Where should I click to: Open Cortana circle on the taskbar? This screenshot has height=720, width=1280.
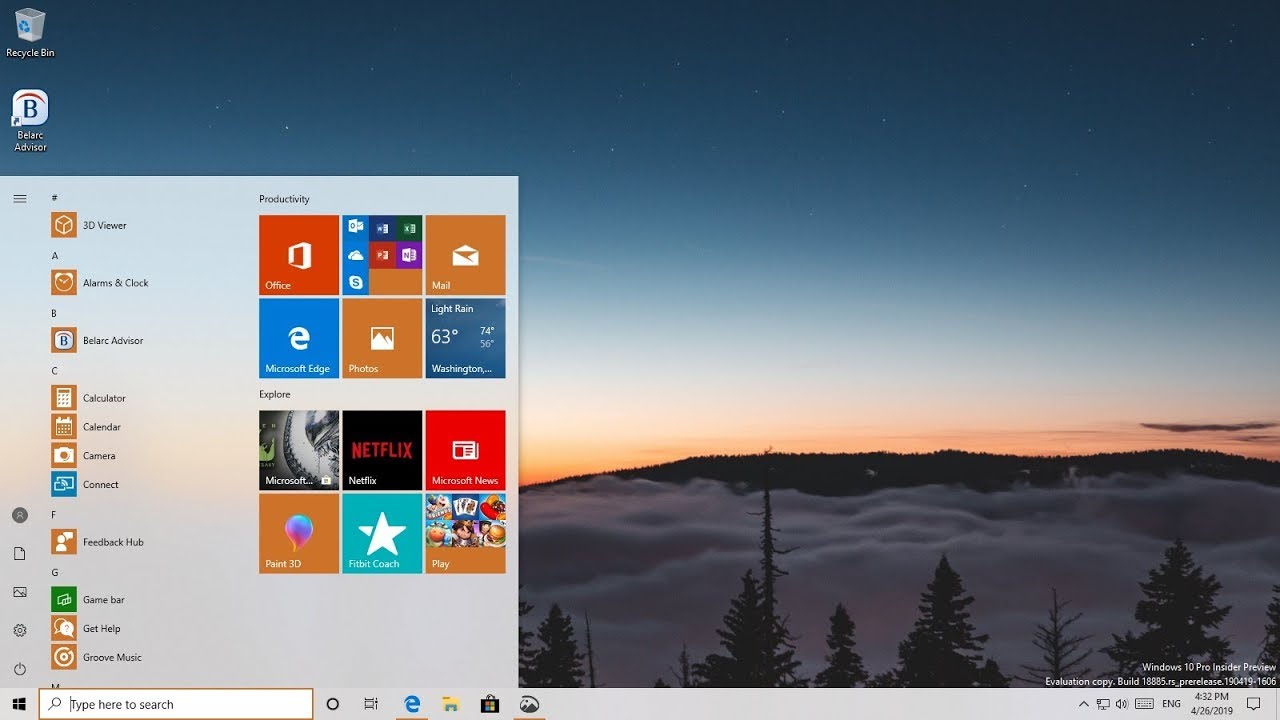pyautogui.click(x=333, y=704)
